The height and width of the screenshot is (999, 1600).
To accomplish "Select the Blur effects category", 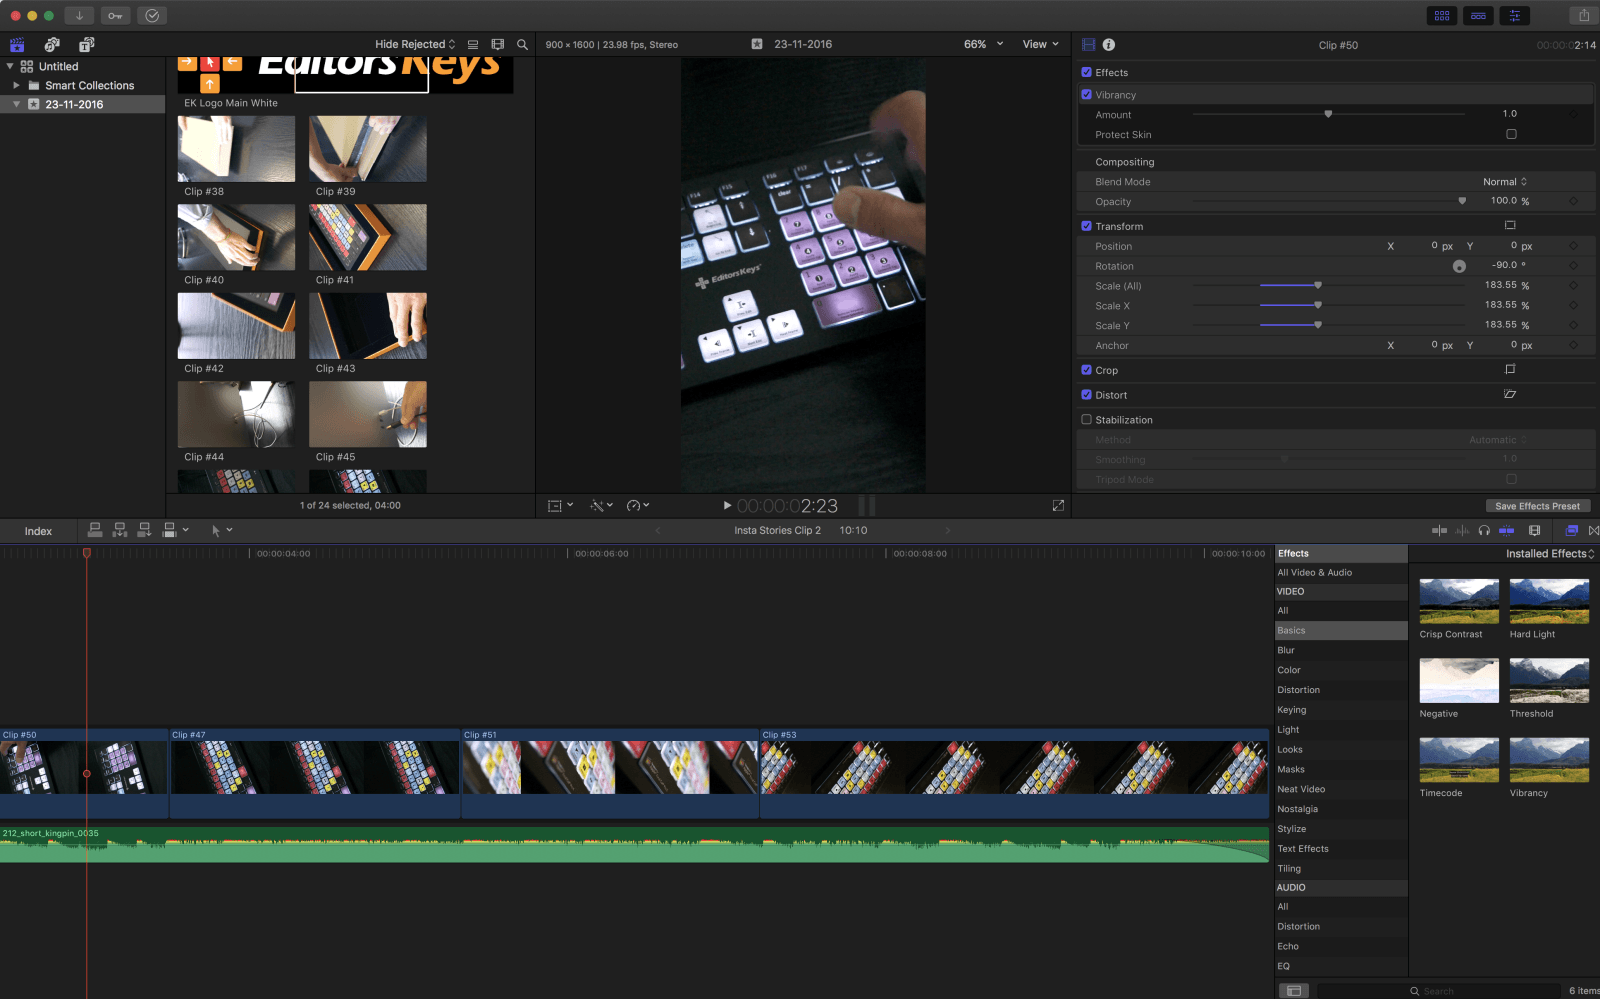I will click(x=1286, y=651).
